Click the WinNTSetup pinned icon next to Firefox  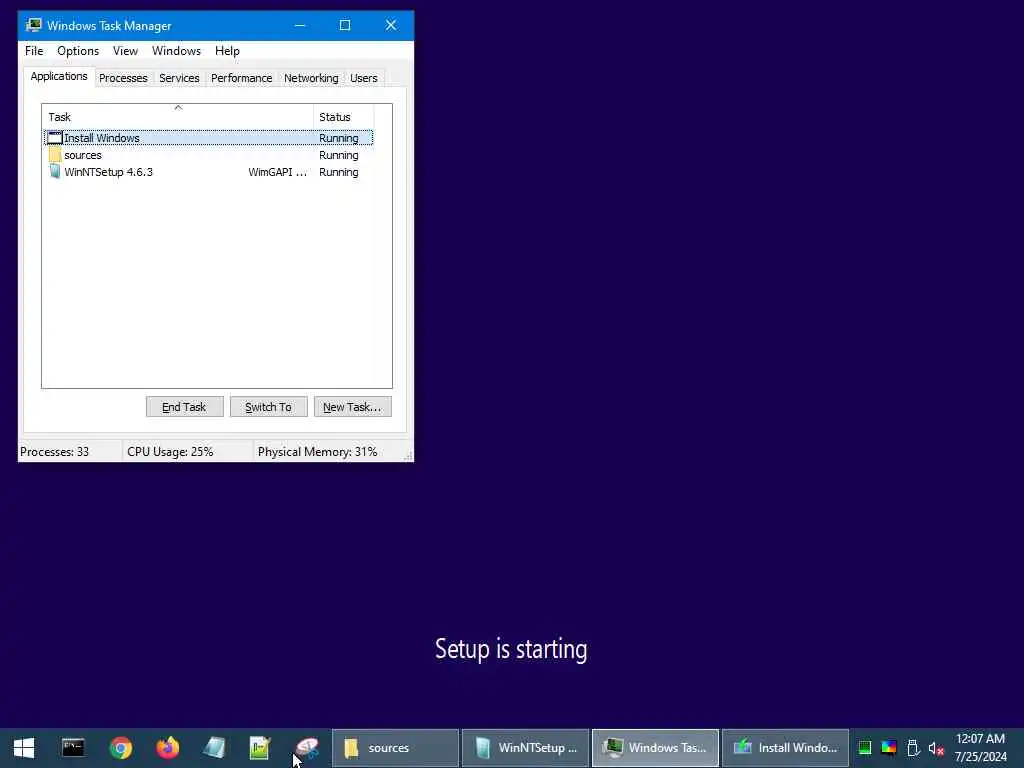click(214, 747)
